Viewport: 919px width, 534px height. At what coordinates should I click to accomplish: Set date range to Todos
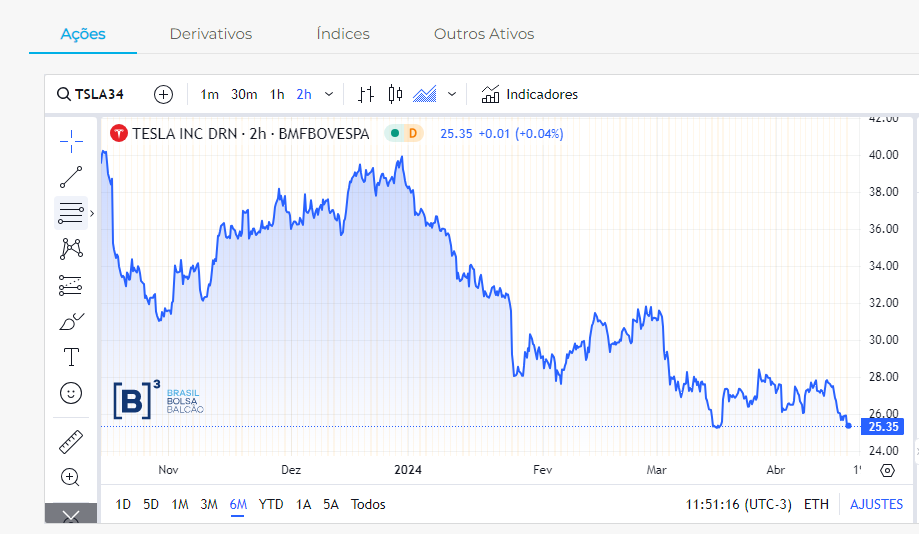point(368,505)
